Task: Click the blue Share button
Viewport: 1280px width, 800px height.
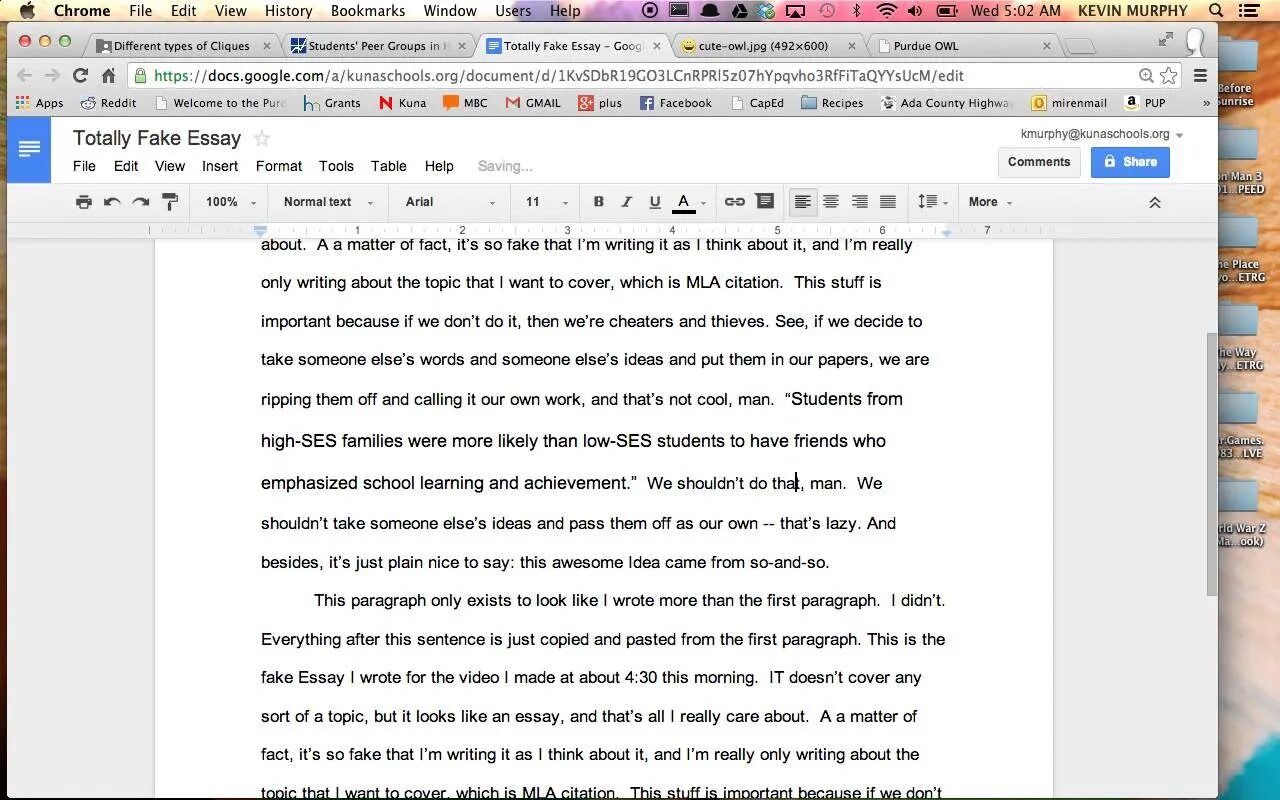Action: click(1130, 162)
